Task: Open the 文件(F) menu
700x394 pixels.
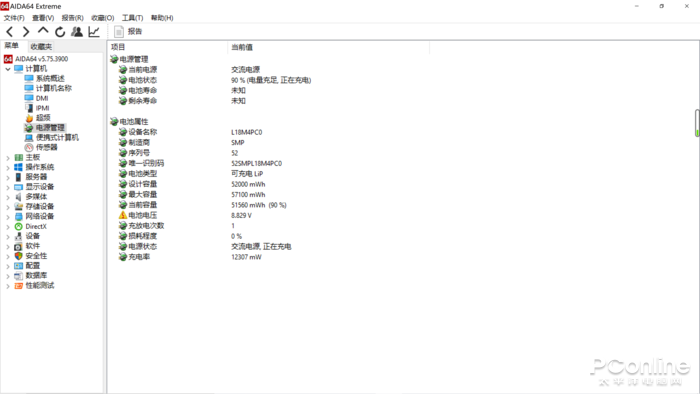Action: (14, 18)
